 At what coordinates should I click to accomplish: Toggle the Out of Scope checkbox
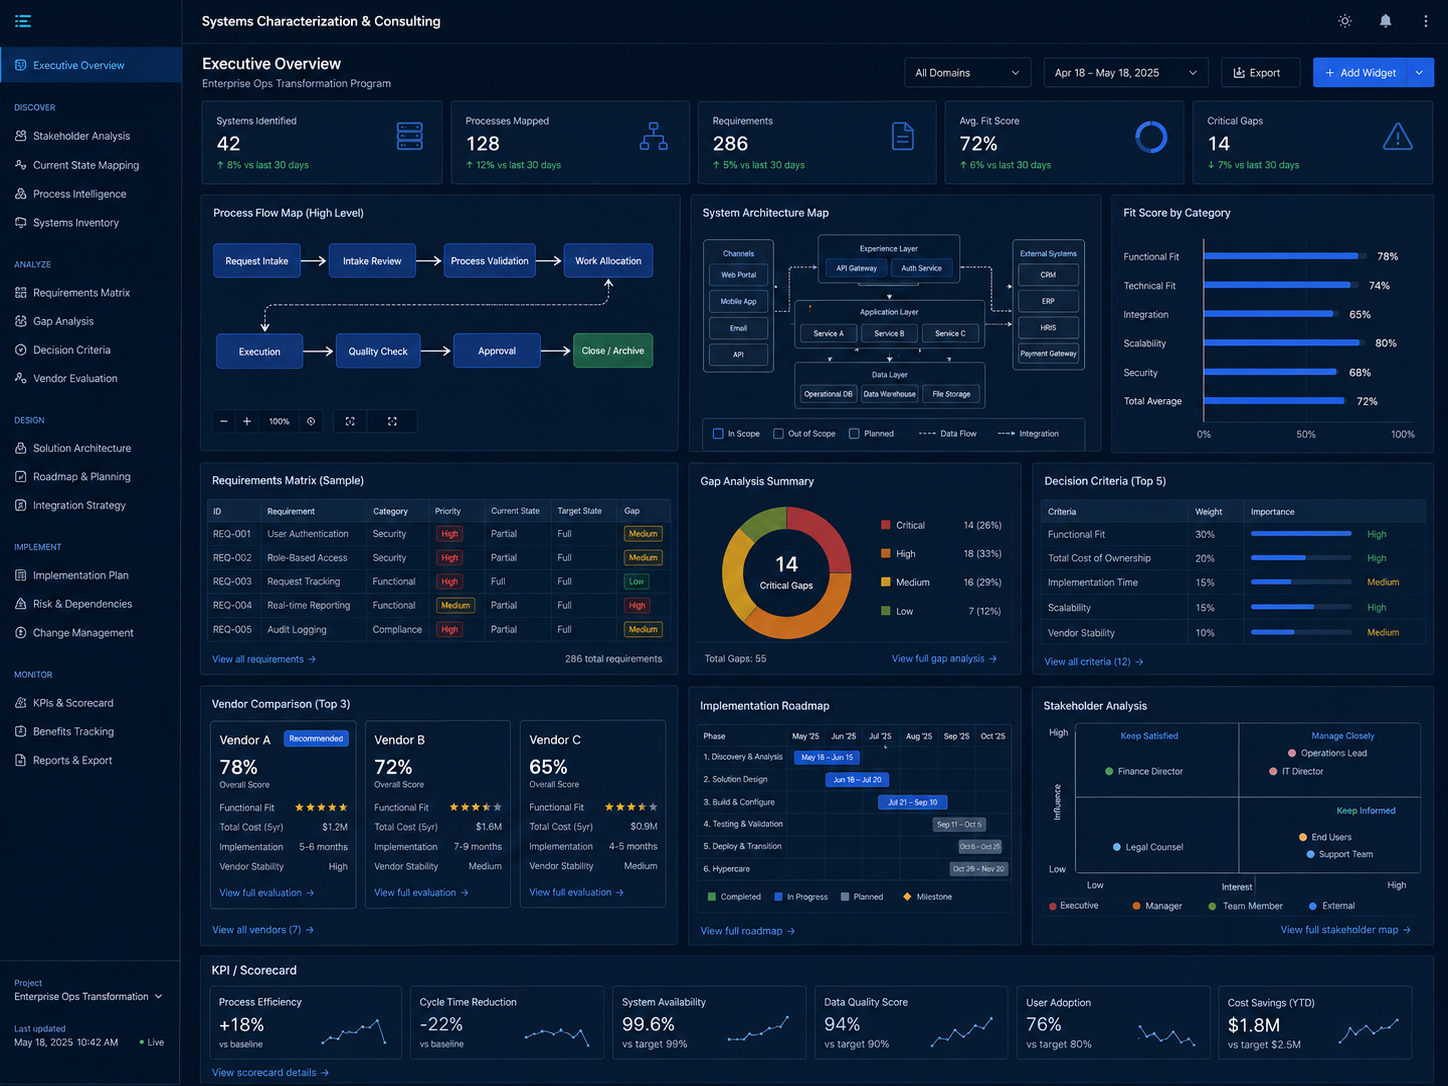[x=778, y=434]
